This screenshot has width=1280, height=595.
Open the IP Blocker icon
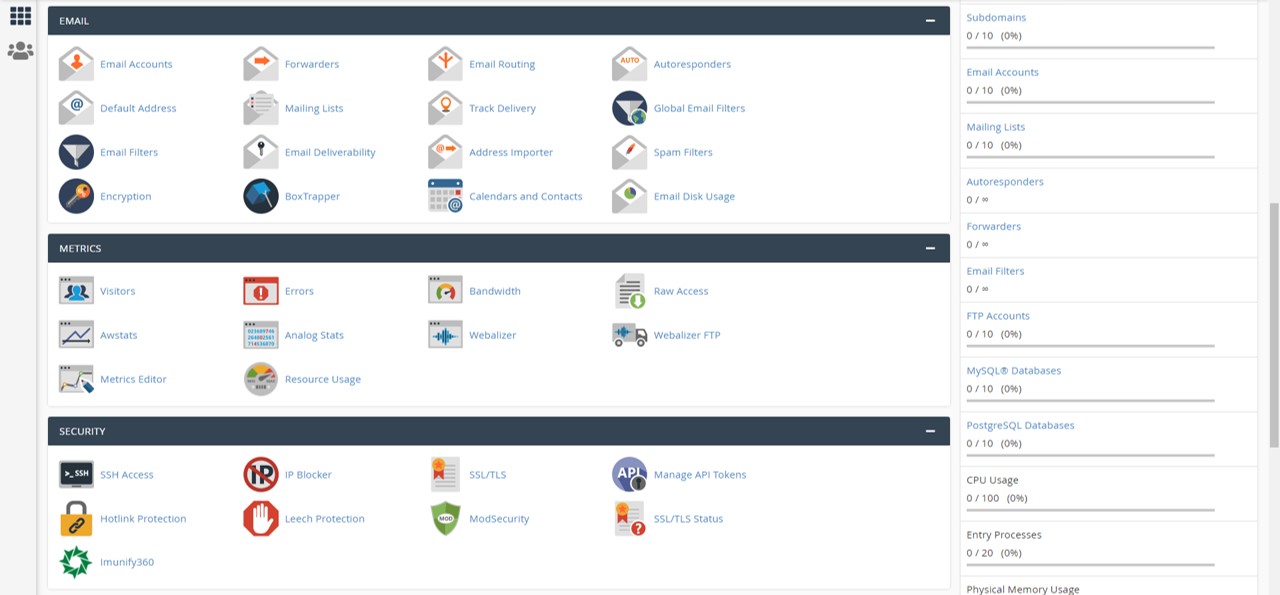click(x=261, y=474)
